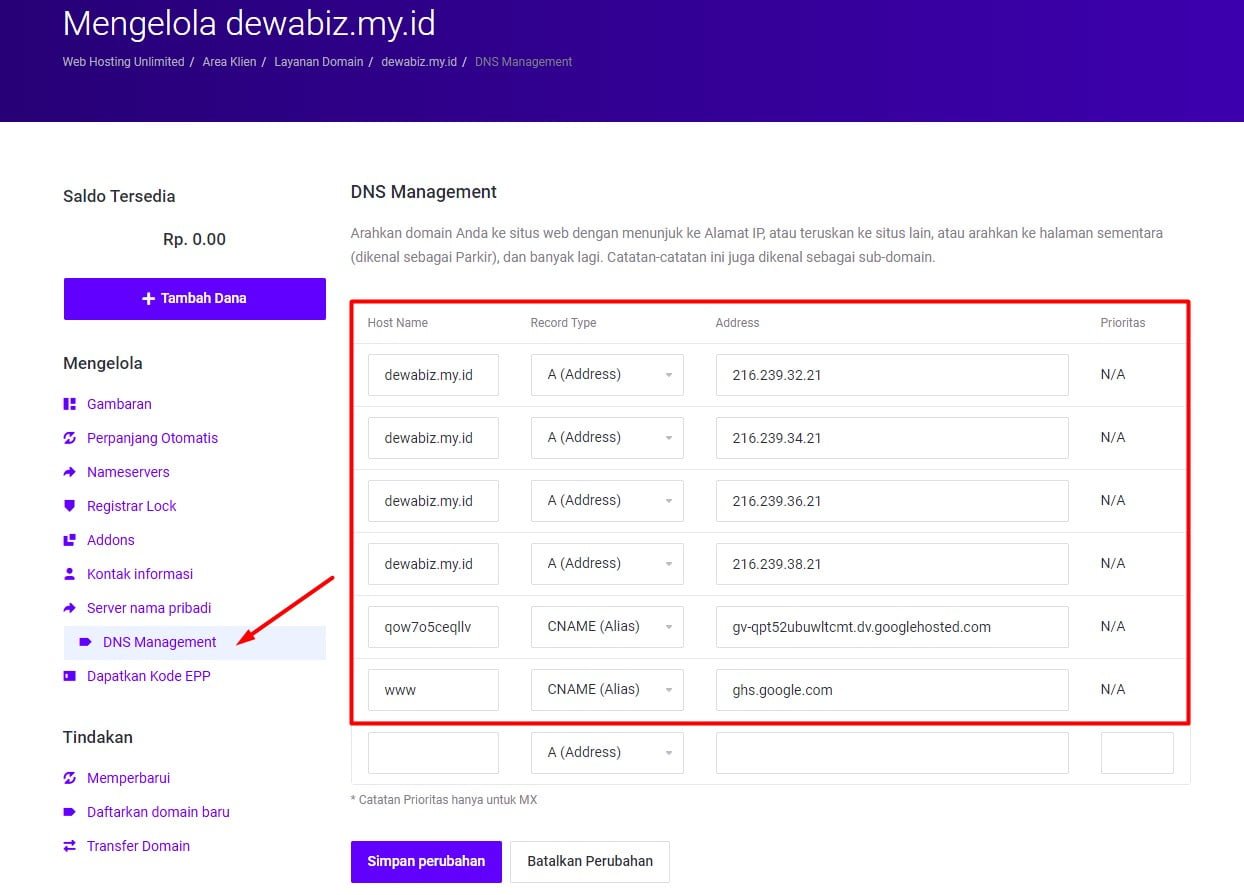Click the Registrar Lock shield icon

click(x=69, y=506)
